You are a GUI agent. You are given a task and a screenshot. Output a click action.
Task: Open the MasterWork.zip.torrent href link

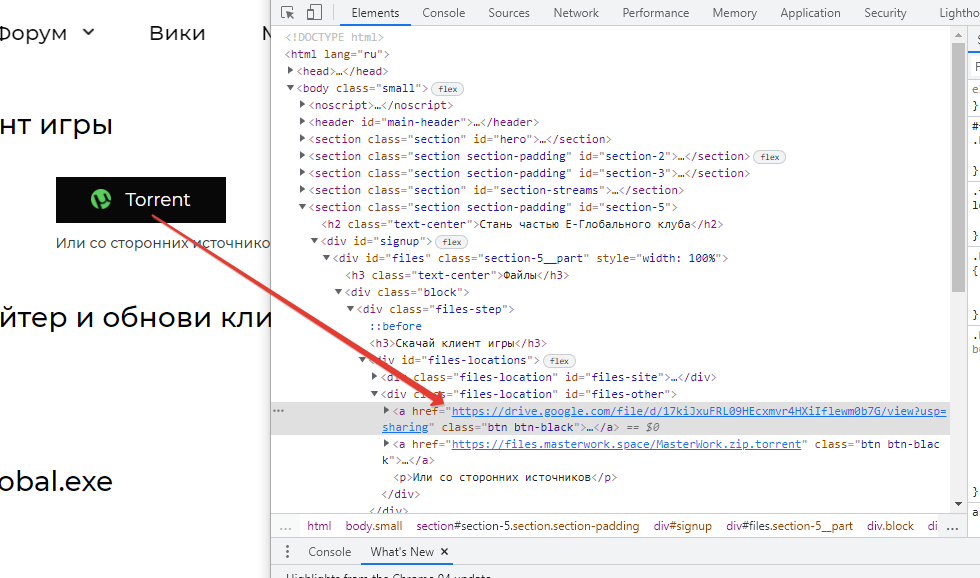coord(626,444)
